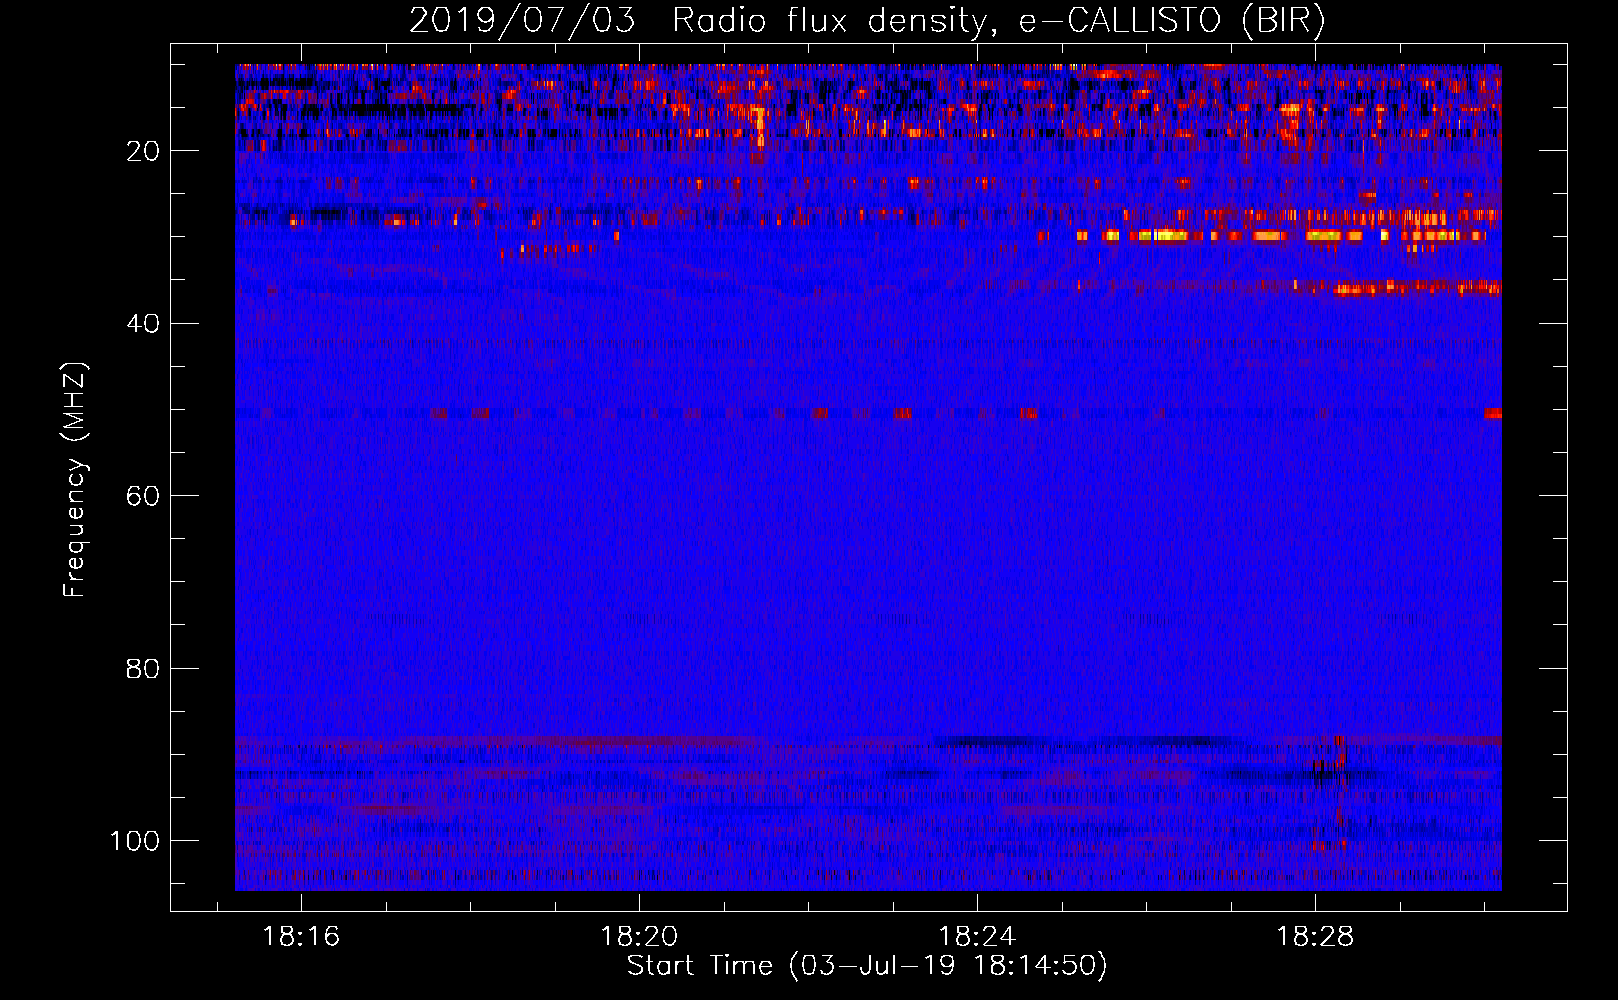Image resolution: width=1618 pixels, height=1000 pixels.
Task: Click the 18:20 time tick label
Action: (x=639, y=936)
